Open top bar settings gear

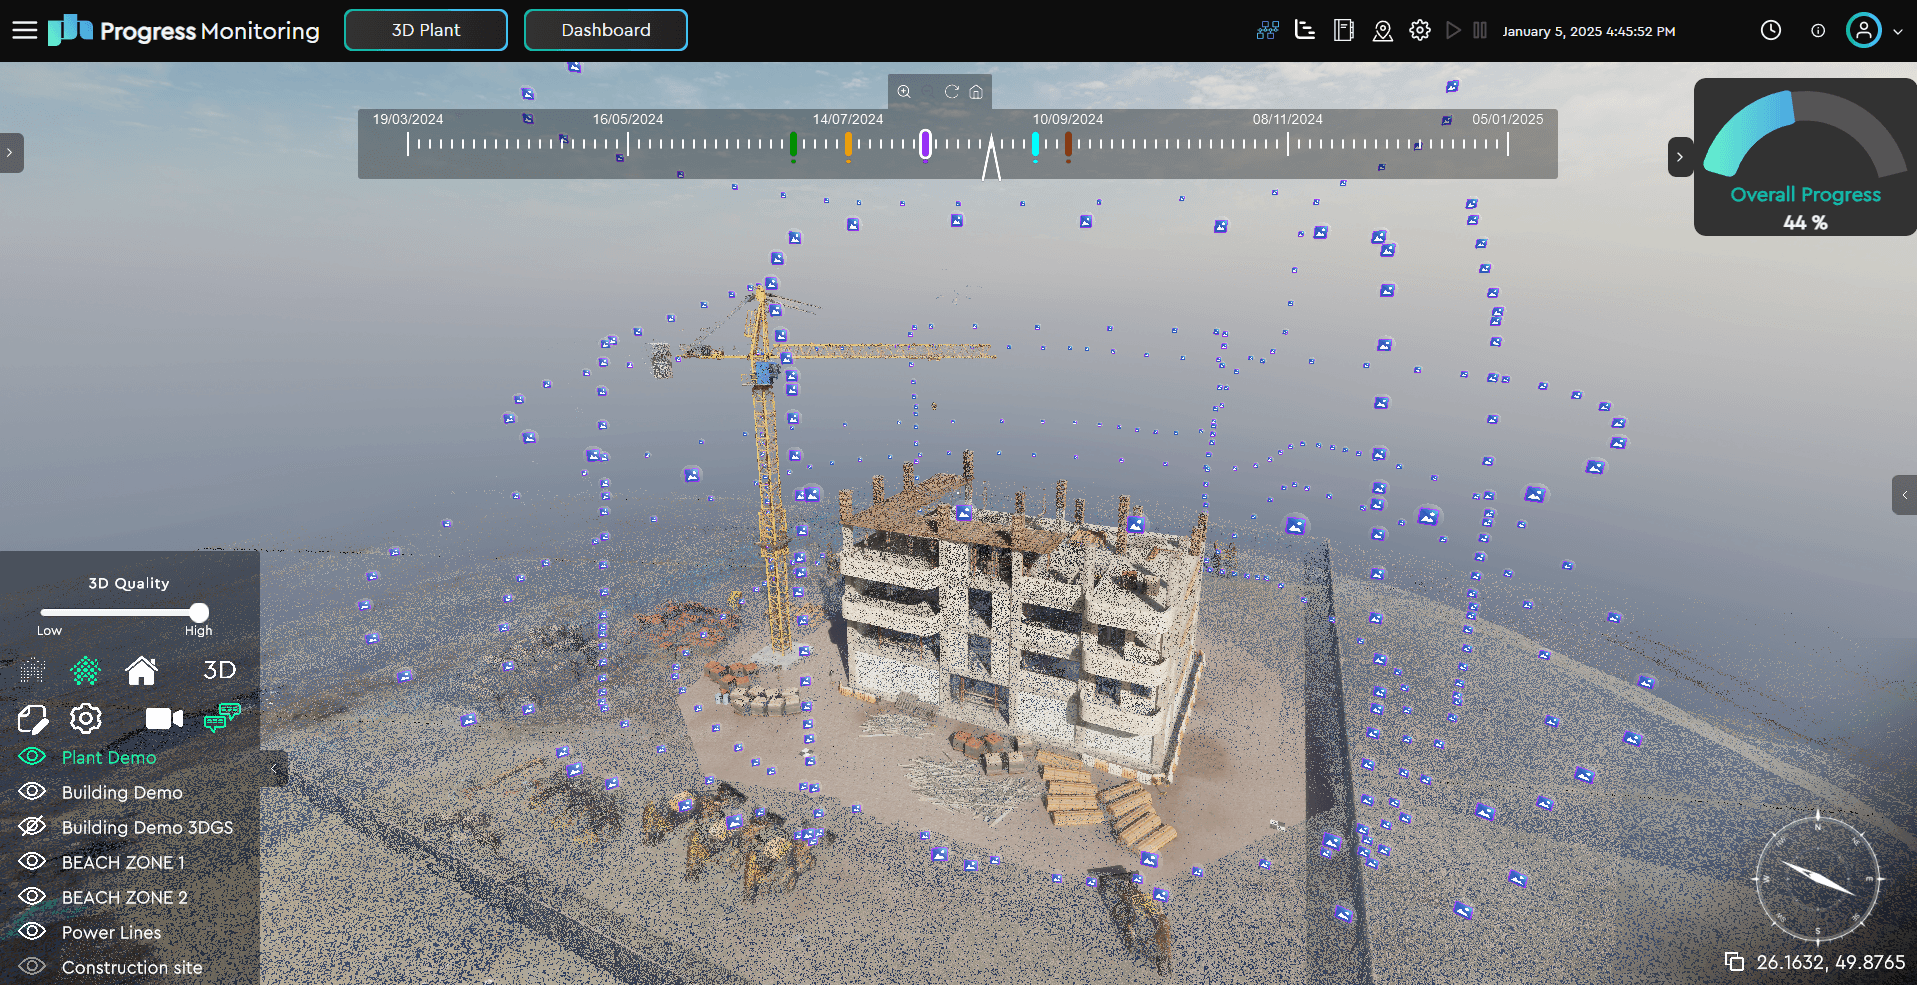[1420, 31]
